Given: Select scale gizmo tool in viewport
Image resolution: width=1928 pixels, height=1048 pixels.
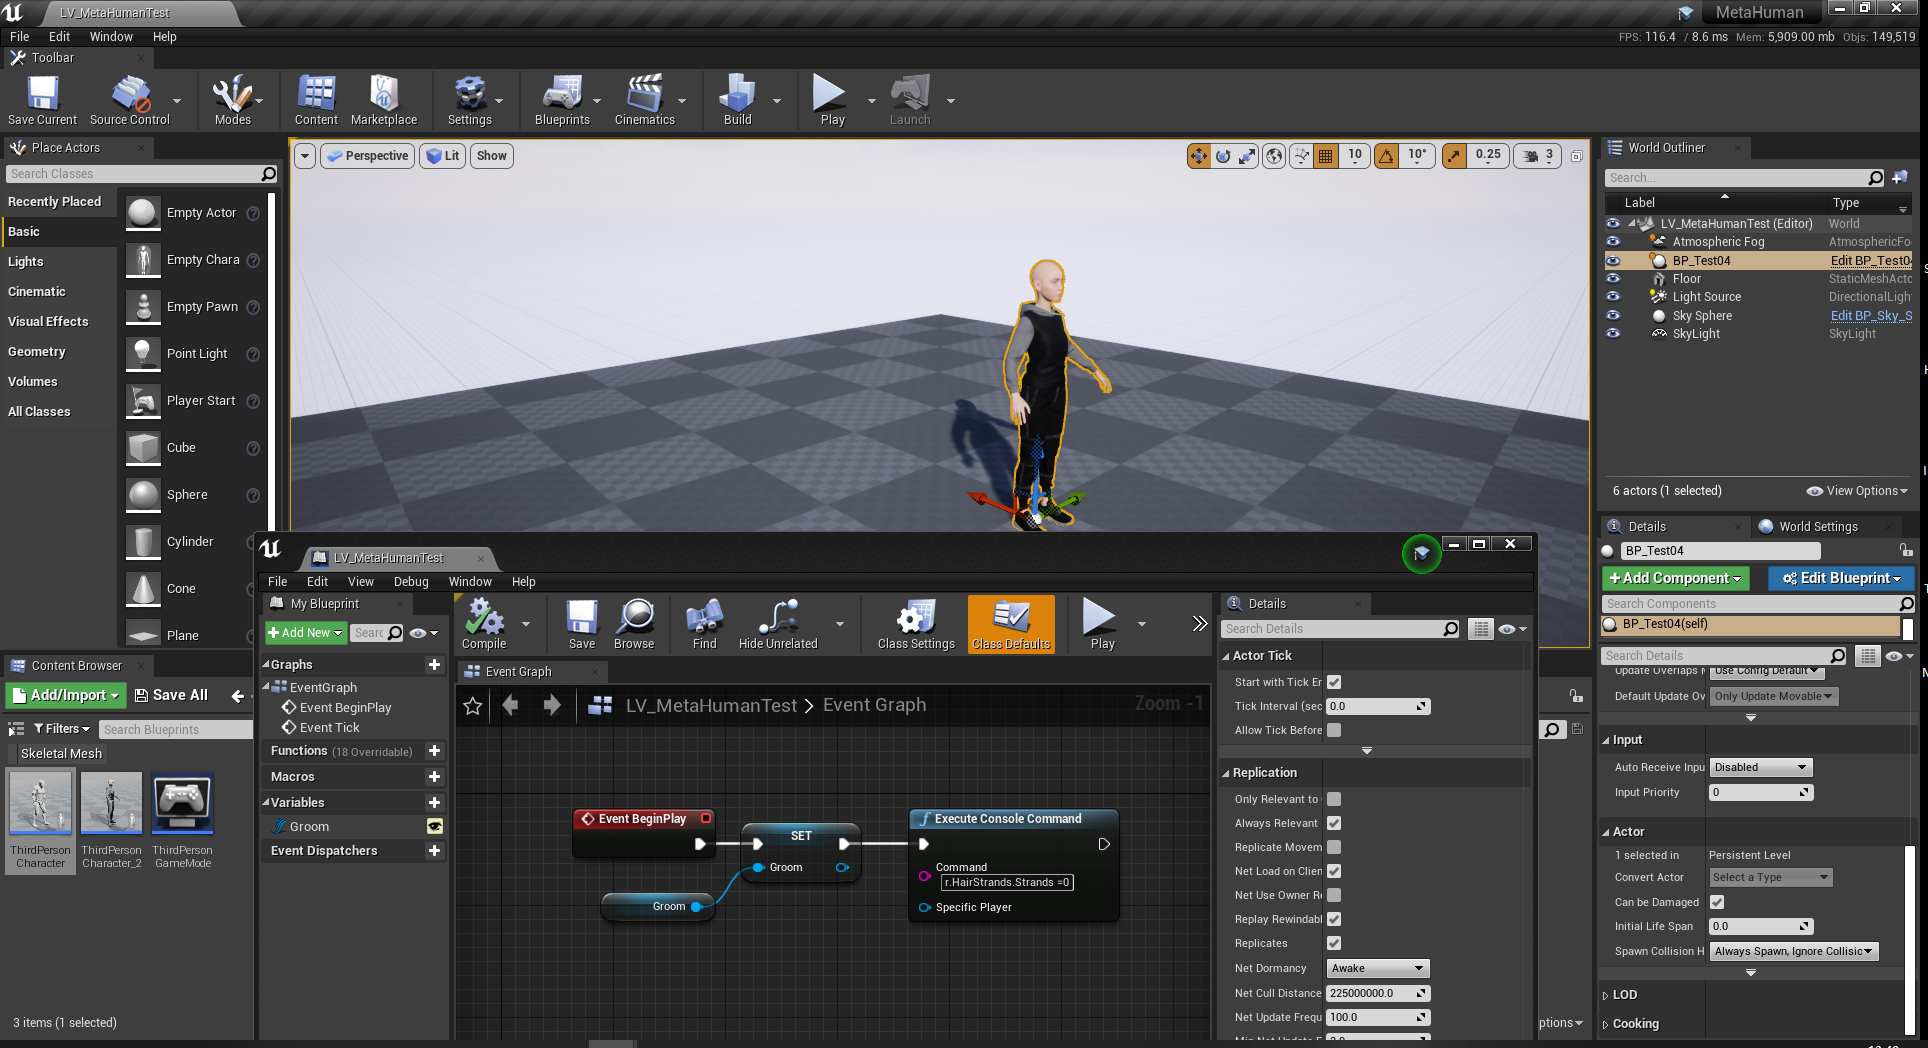Looking at the screenshot, I should (x=1248, y=156).
